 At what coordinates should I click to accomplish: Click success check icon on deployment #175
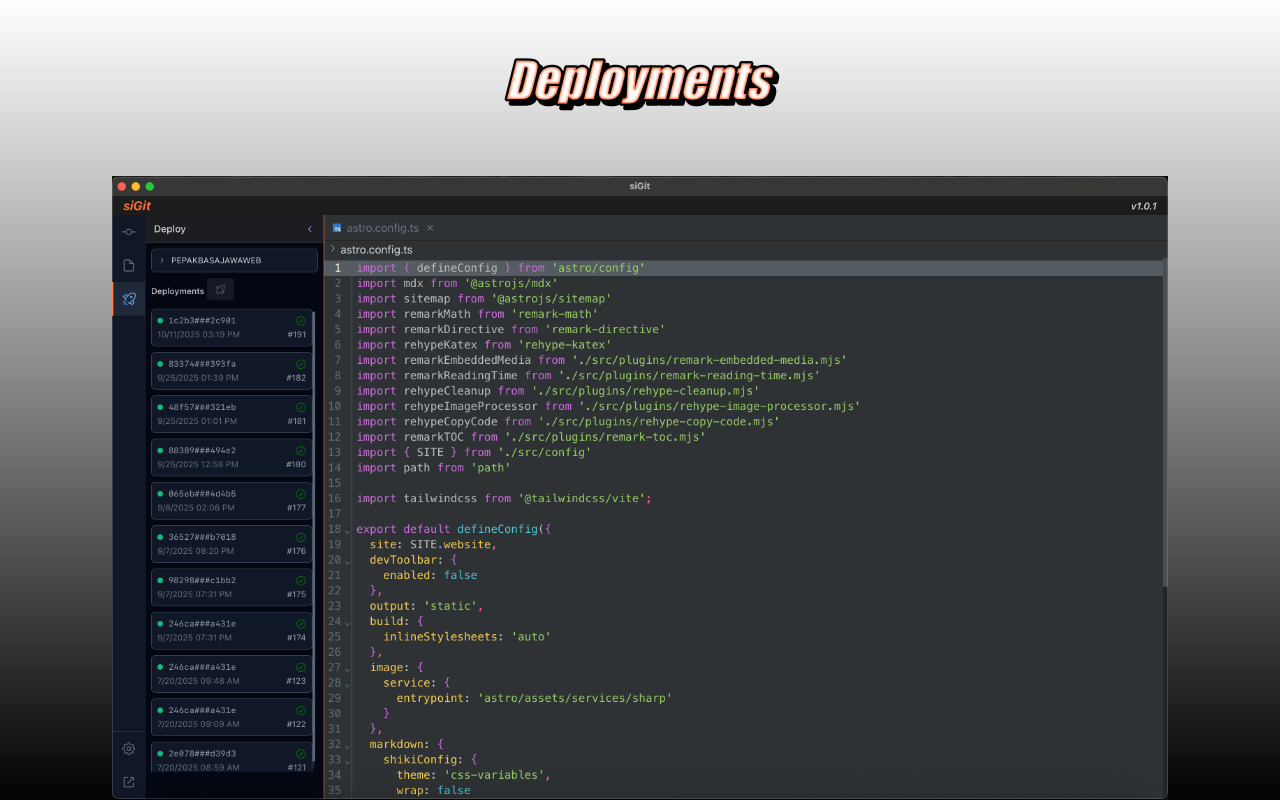pyautogui.click(x=301, y=580)
